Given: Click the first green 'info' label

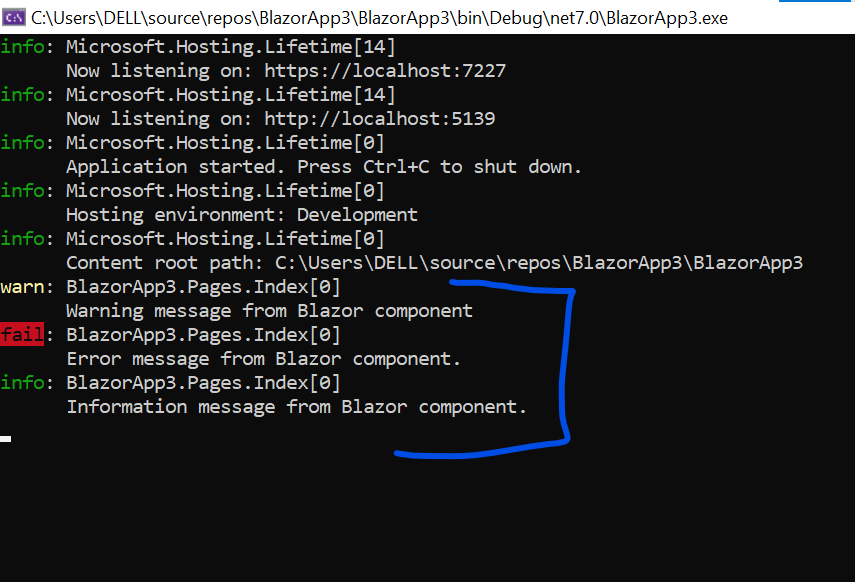Looking at the screenshot, I should click(x=22, y=47).
